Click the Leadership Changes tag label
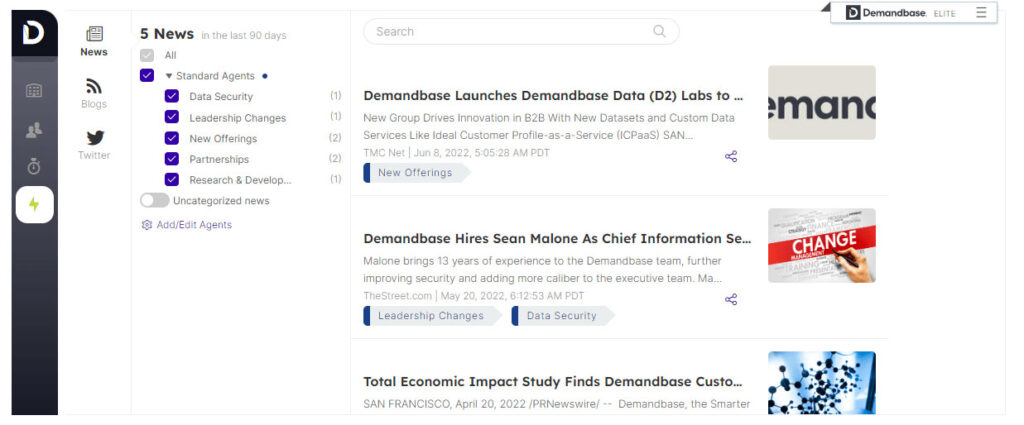This screenshot has width=1024, height=425. [x=430, y=316]
